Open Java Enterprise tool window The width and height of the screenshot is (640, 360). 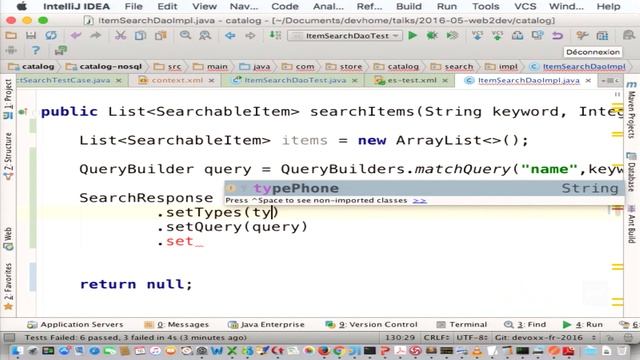[x=266, y=324]
